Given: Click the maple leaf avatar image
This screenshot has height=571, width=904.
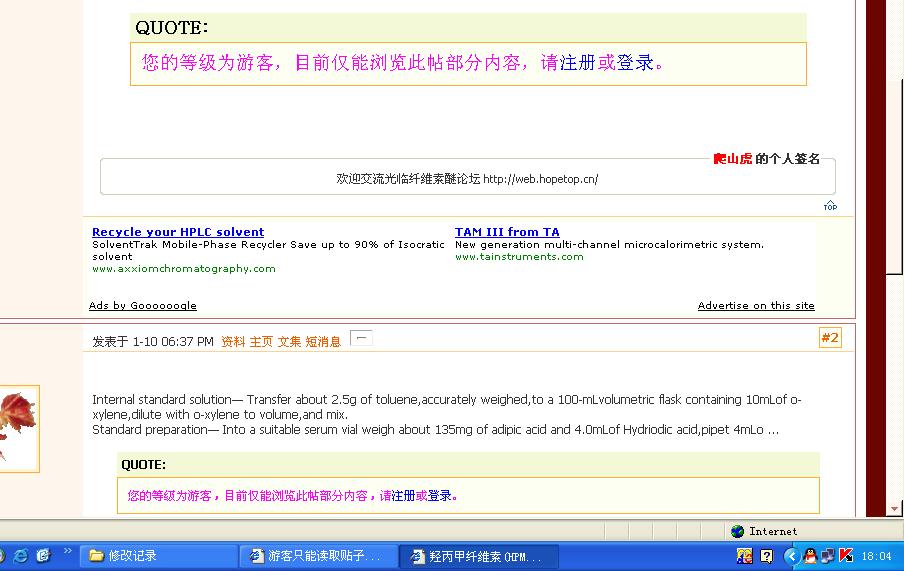Looking at the screenshot, I should [19, 429].
